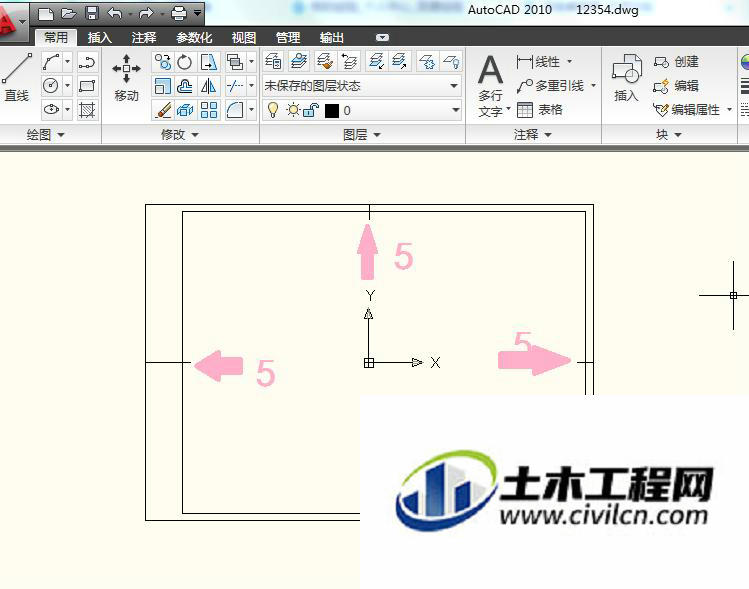Expand the 修改 panel

180,135
